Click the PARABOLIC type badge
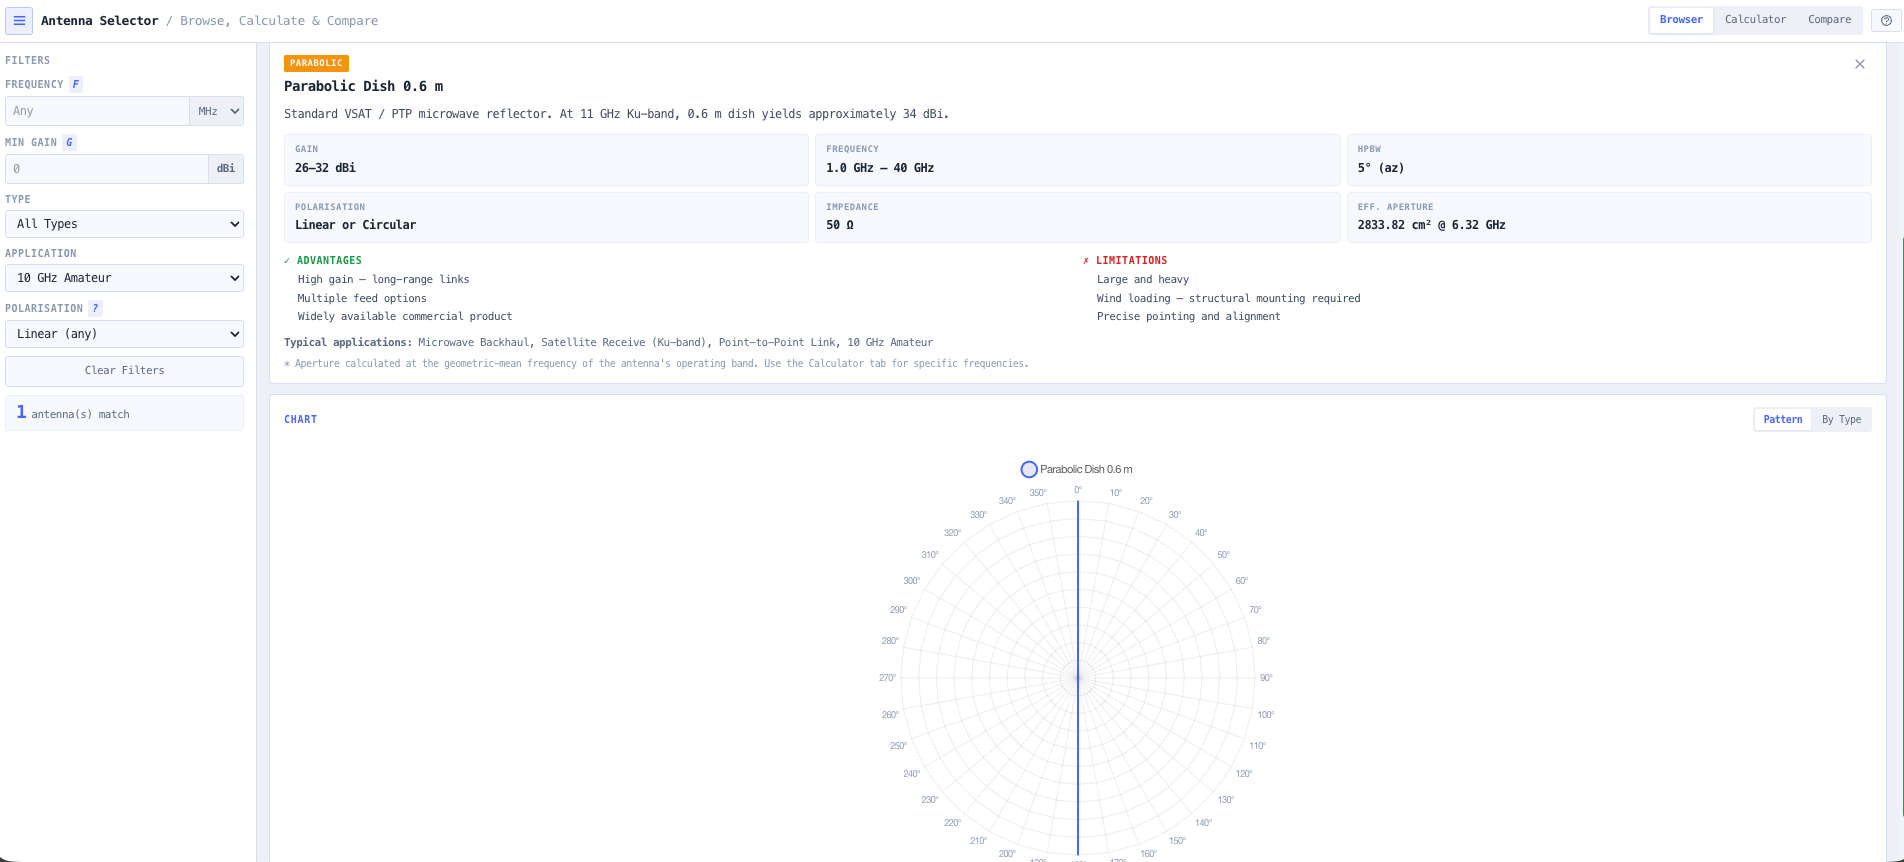1904x862 pixels. [x=316, y=63]
